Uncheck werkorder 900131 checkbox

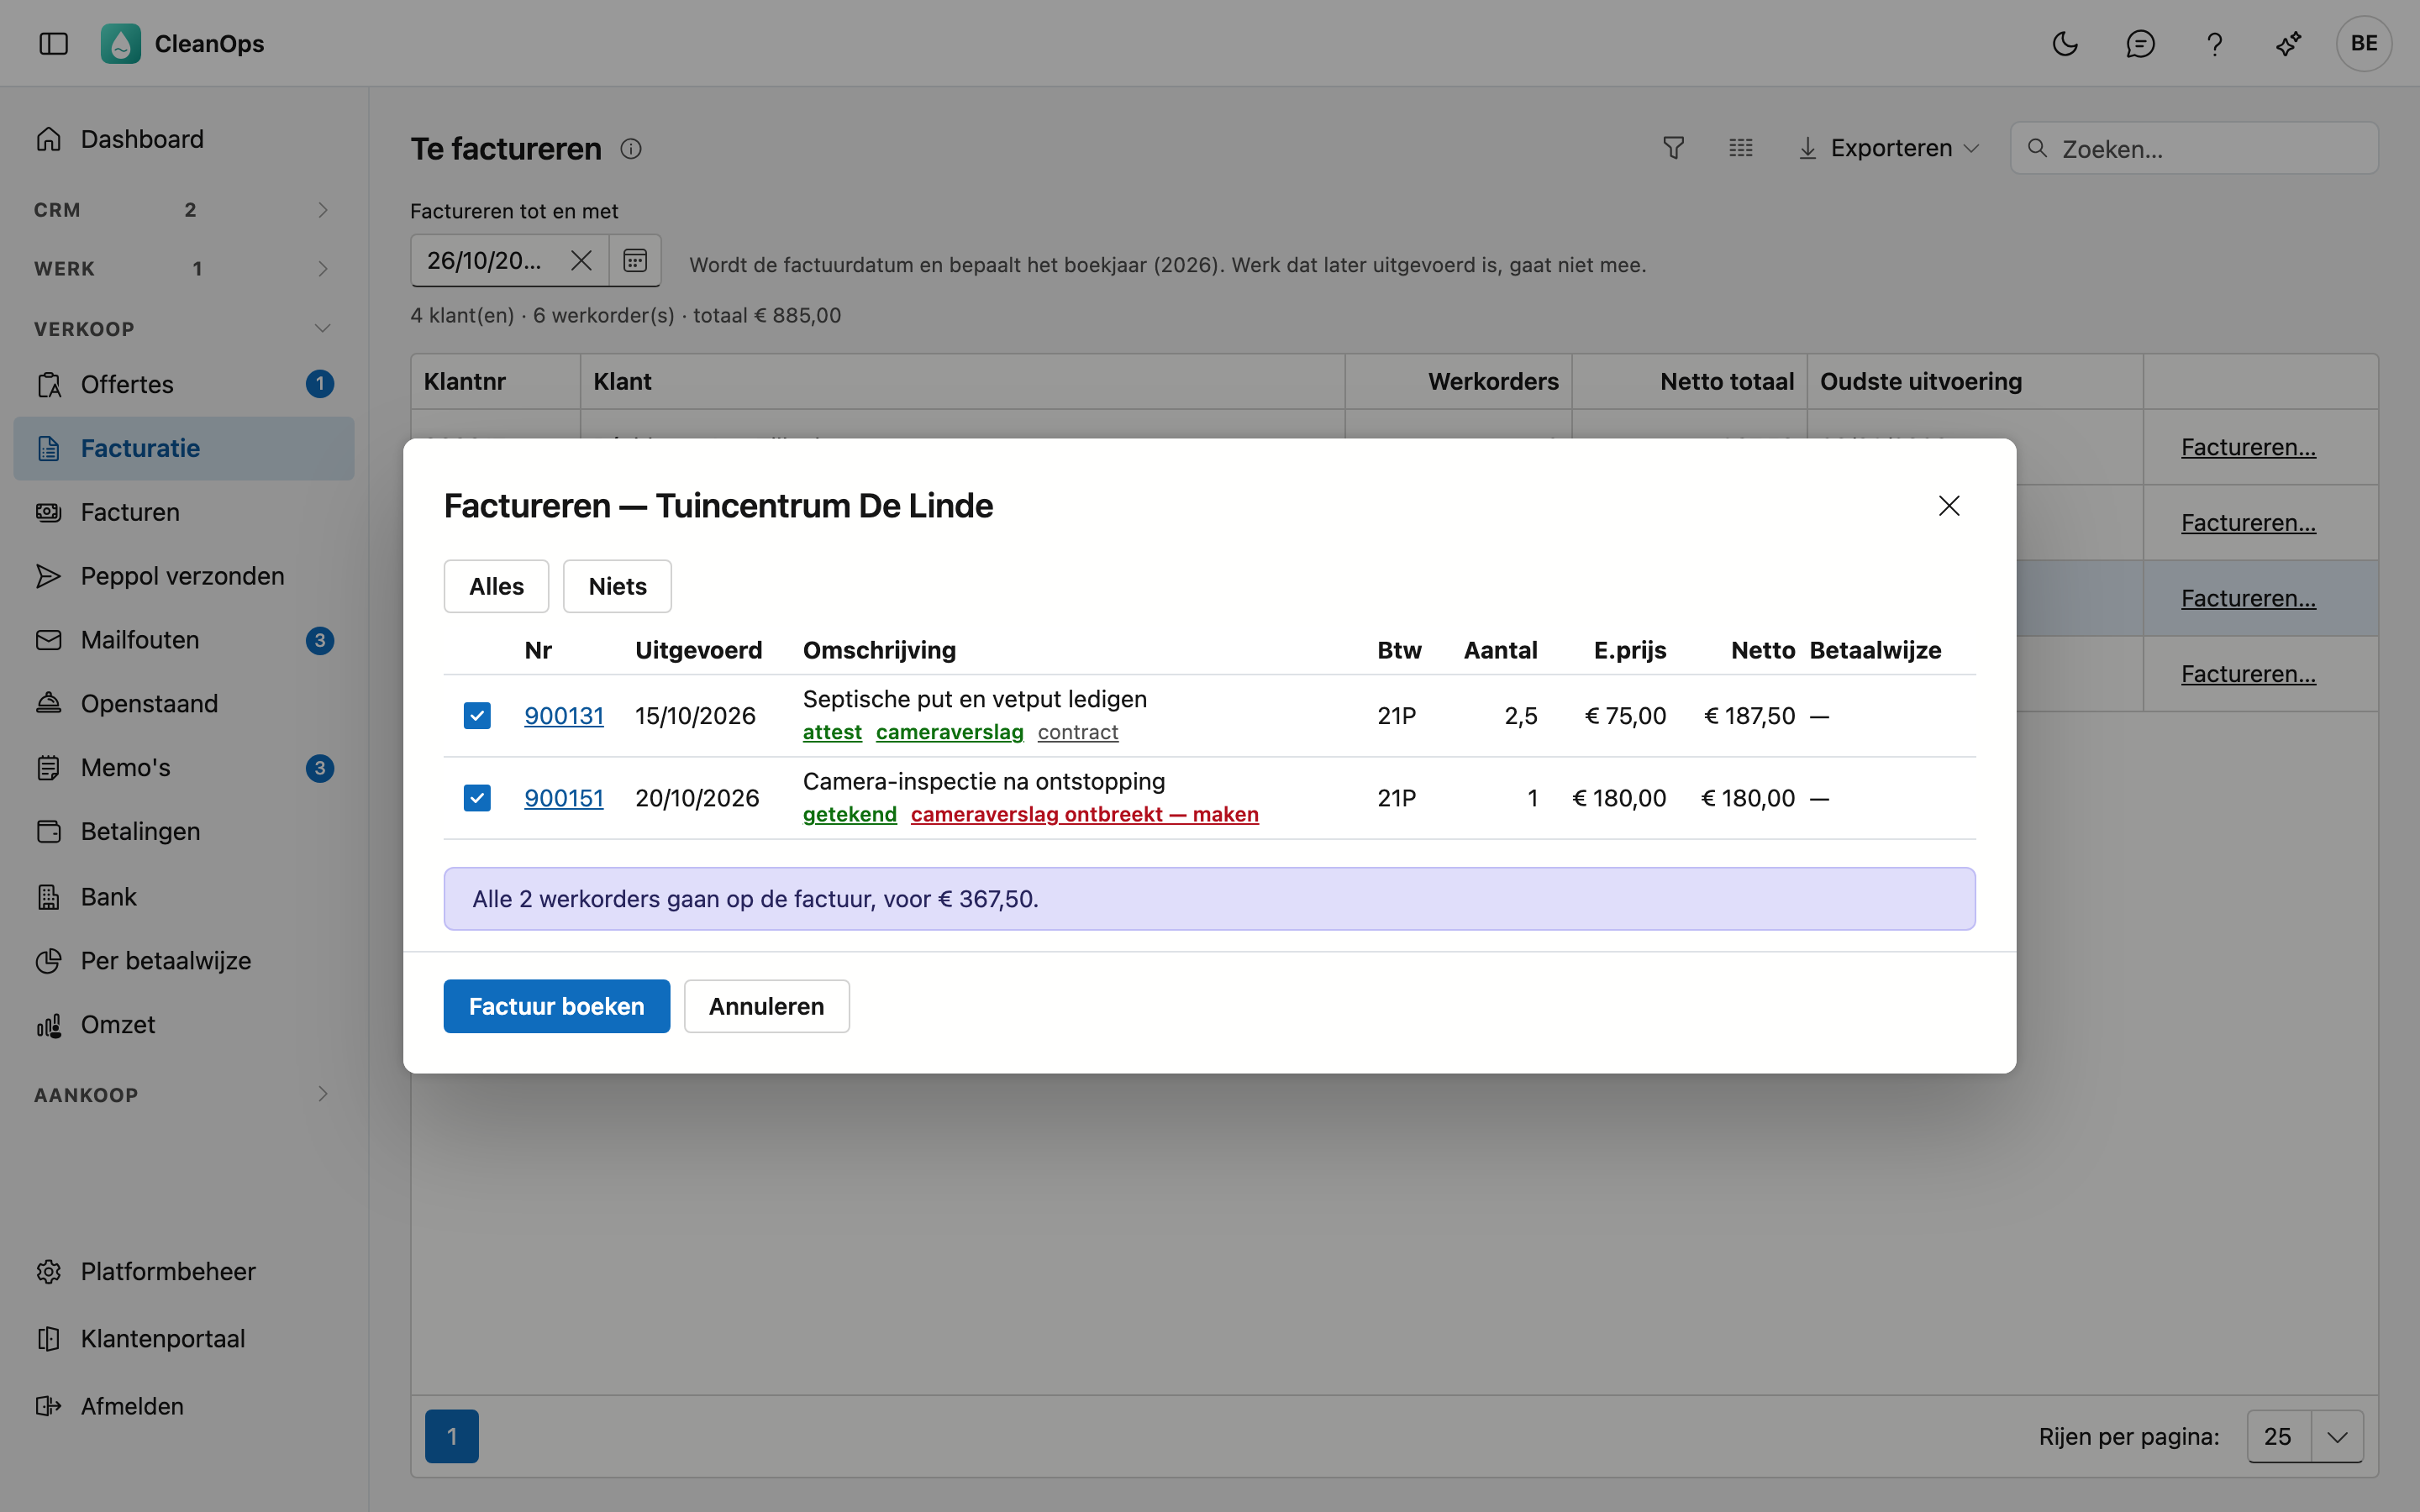point(477,716)
